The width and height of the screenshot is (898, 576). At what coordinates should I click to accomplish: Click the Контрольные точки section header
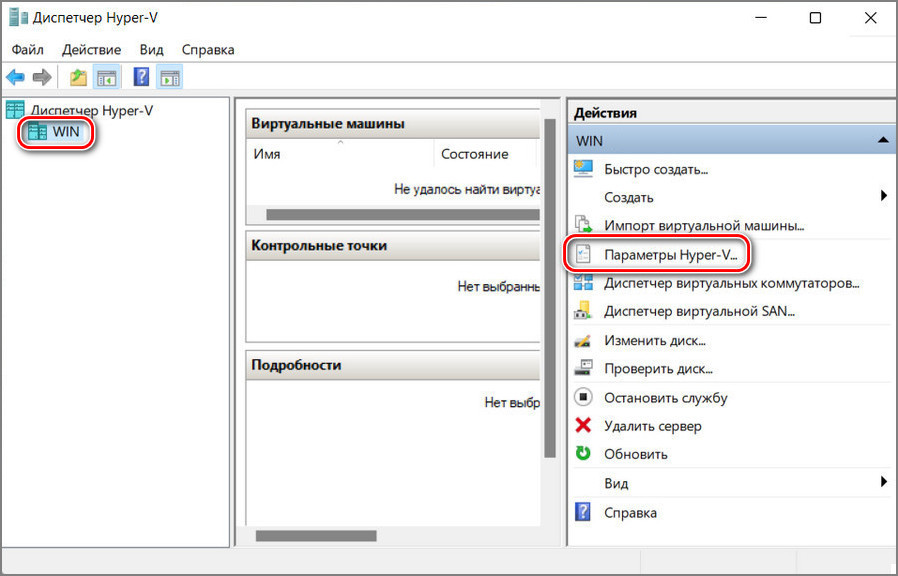pyautogui.click(x=393, y=246)
